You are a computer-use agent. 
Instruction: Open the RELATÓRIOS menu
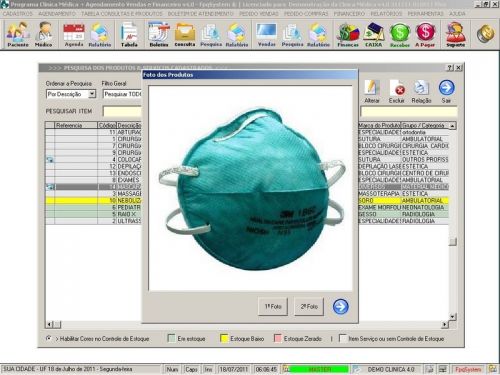click(386, 14)
